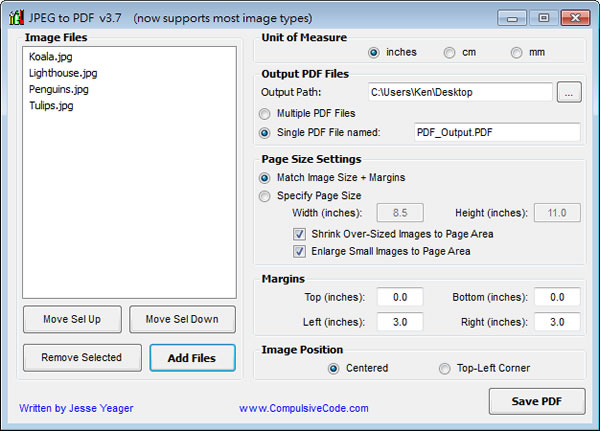Click Remove Selected button
The height and width of the screenshot is (431, 600).
click(x=82, y=358)
